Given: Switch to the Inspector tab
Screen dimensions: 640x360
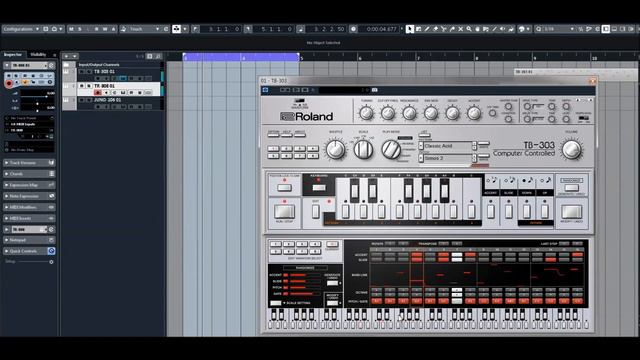Looking at the screenshot, I should 13,54.
